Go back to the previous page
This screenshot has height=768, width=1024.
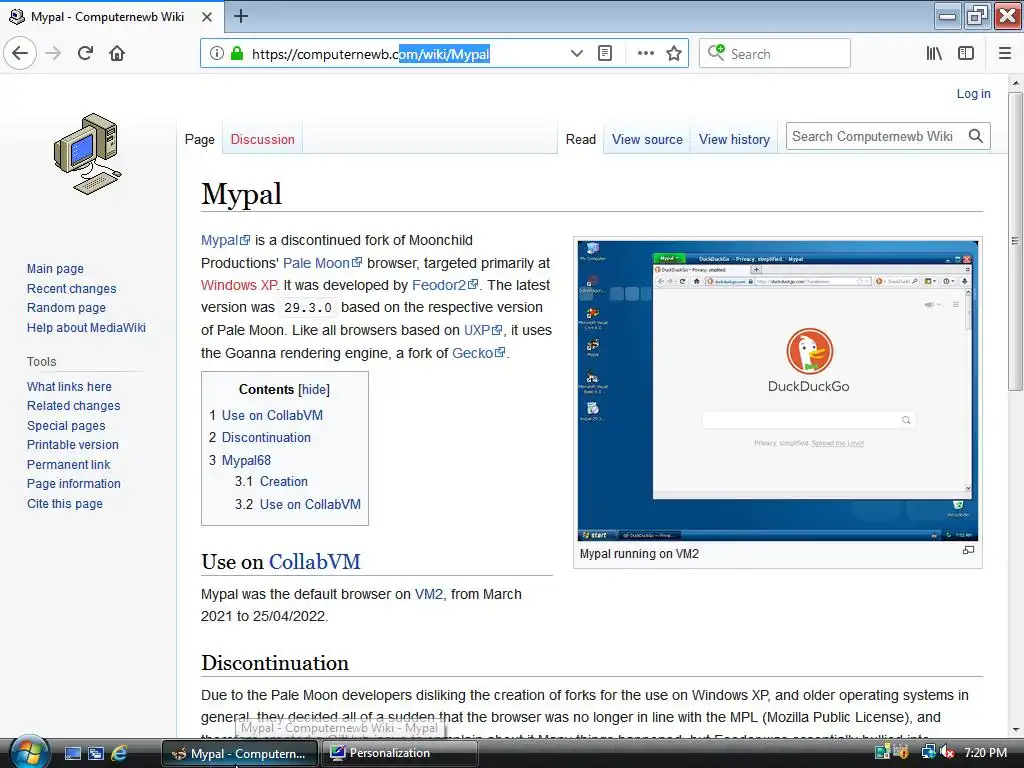click(20, 53)
